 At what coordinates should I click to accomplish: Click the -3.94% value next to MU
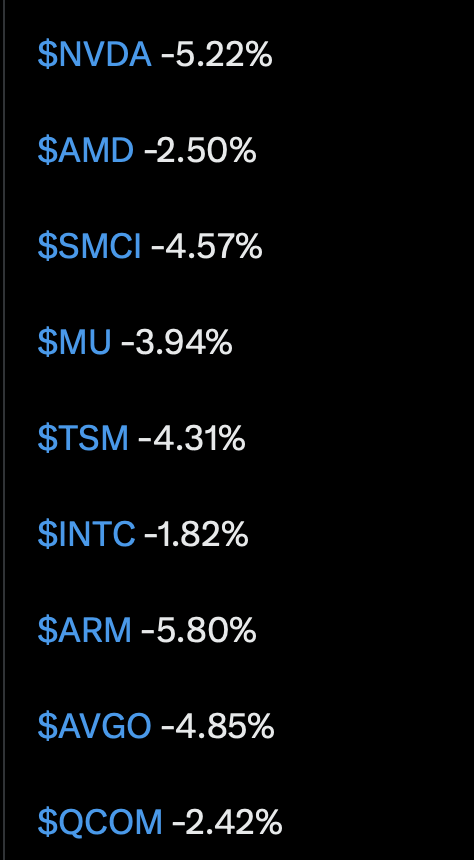pyautogui.click(x=177, y=342)
